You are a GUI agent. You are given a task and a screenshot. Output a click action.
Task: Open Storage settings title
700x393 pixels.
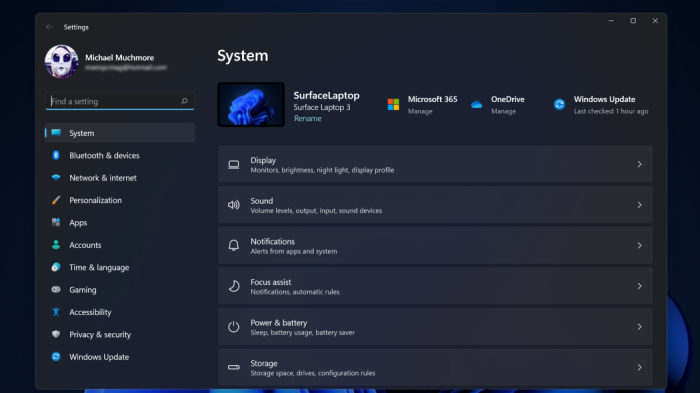click(x=264, y=363)
